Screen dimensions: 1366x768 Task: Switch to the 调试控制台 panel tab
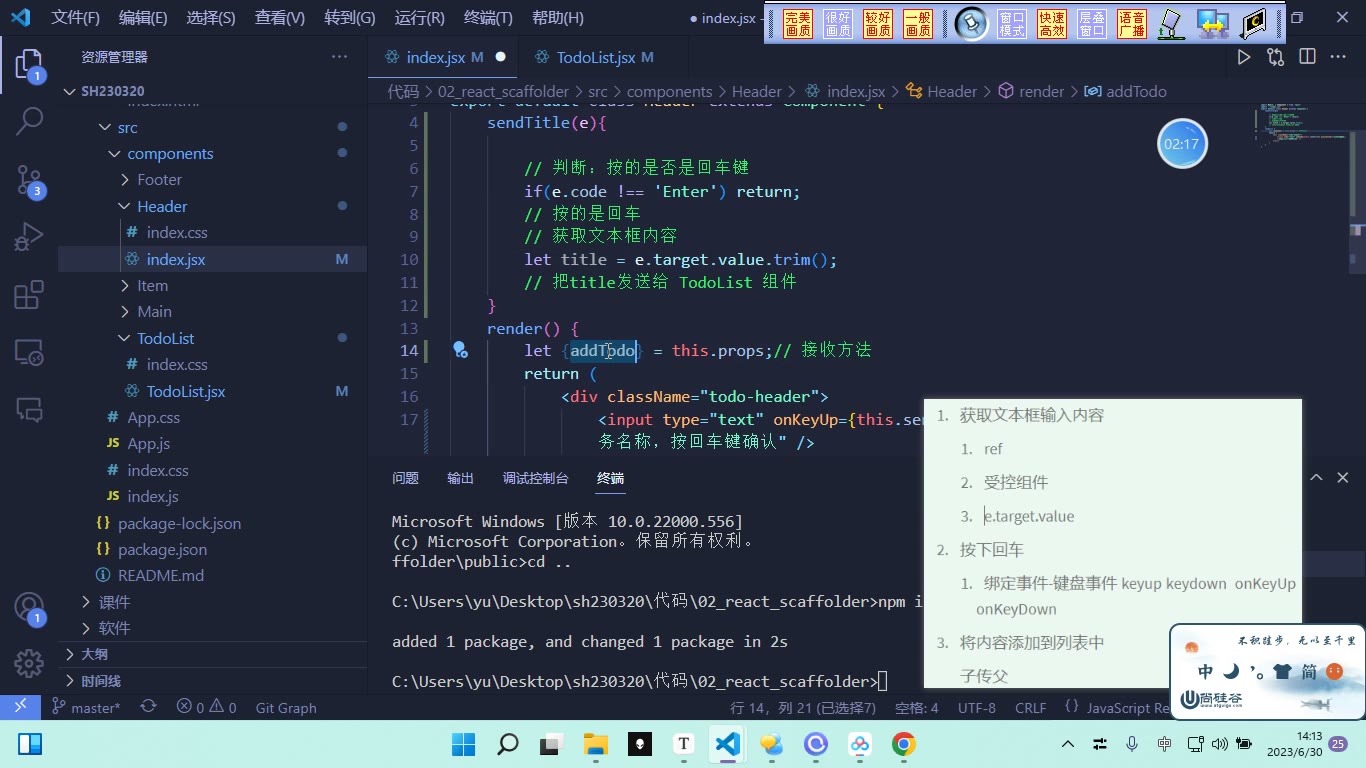[535, 478]
